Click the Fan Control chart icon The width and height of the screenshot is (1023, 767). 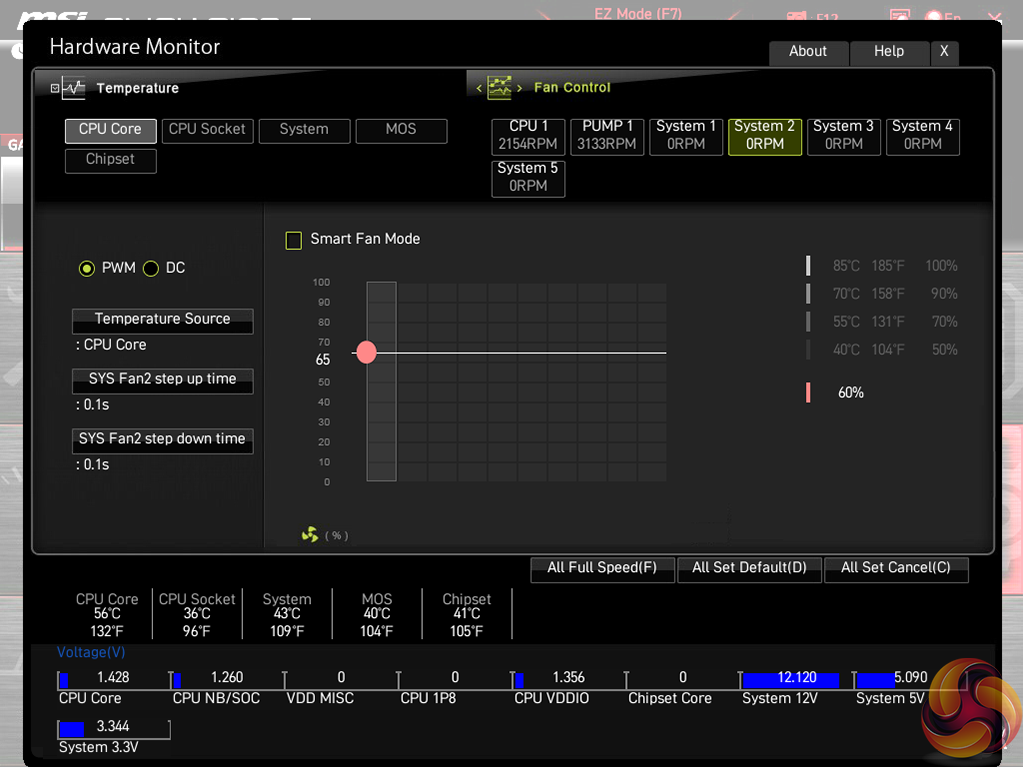click(x=499, y=88)
